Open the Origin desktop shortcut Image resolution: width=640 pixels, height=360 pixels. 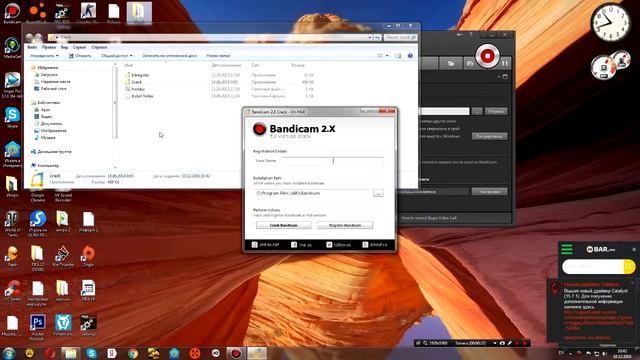pyautogui.click(x=88, y=256)
